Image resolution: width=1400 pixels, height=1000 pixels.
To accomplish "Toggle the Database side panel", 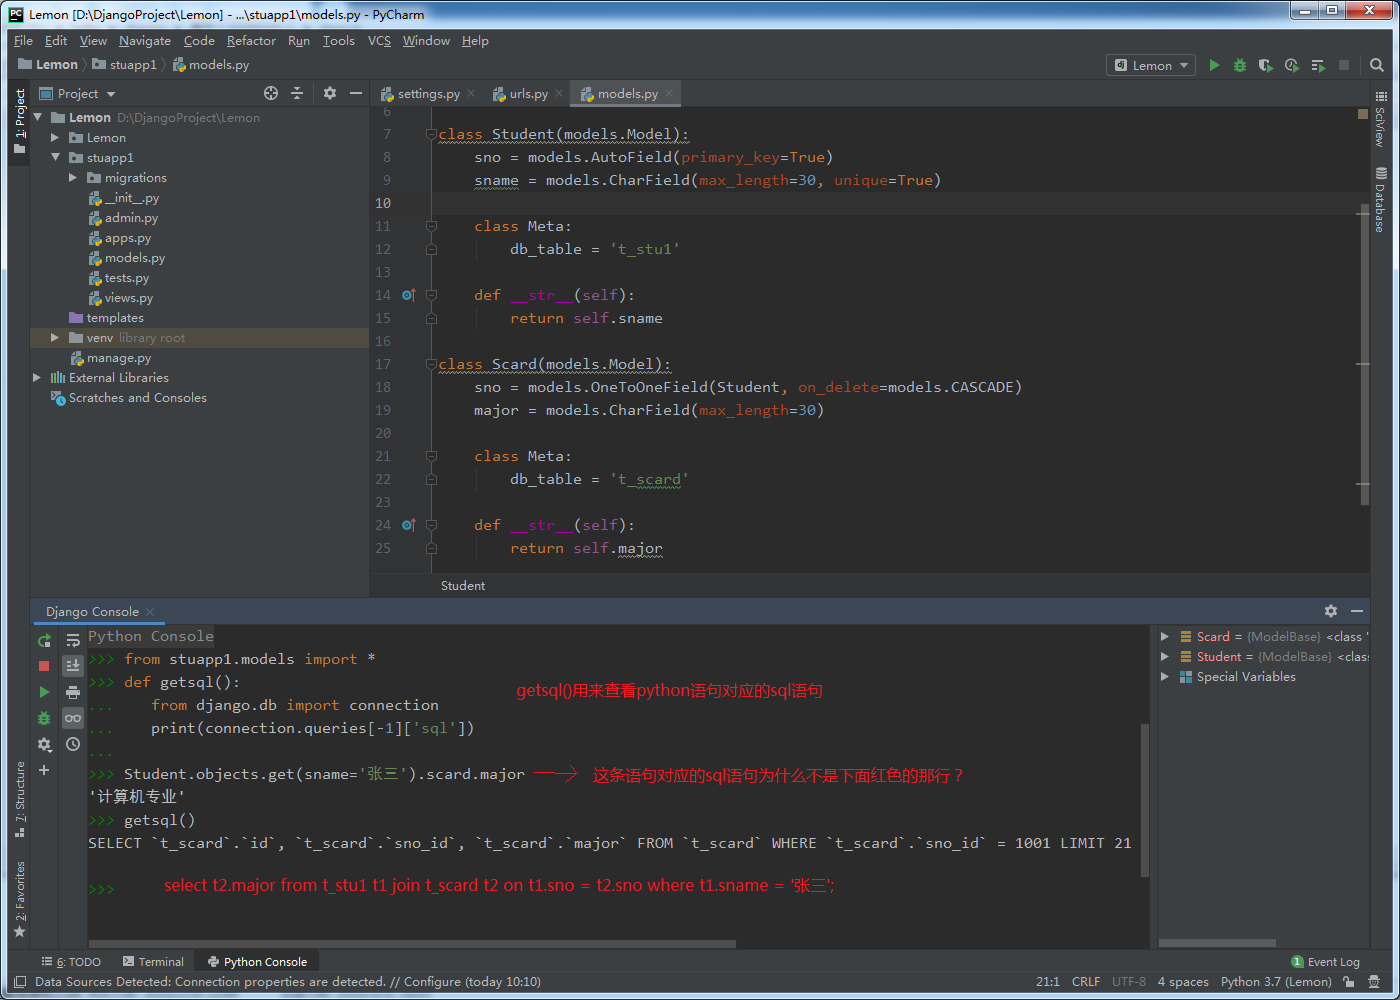I will (1381, 200).
